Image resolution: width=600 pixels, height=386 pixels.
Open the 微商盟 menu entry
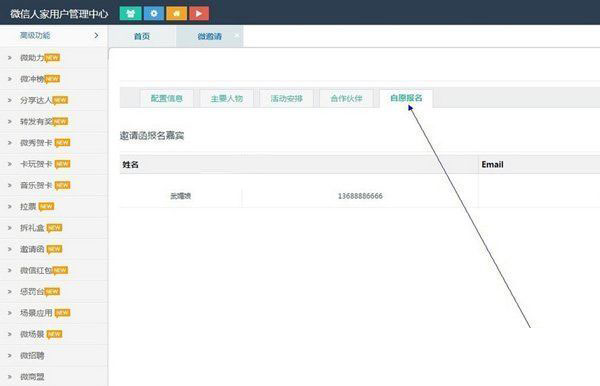click(54, 377)
